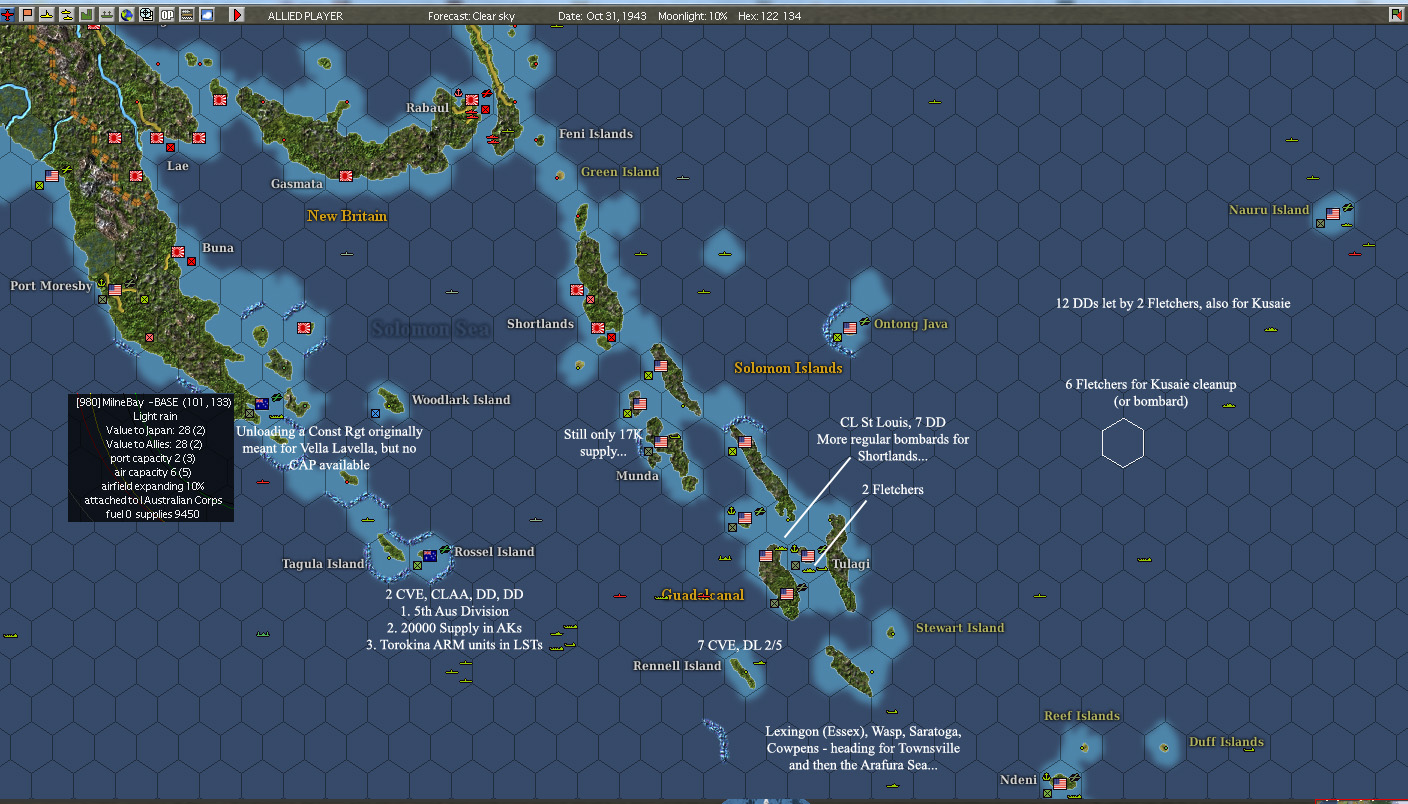This screenshot has height=804, width=1408.
Task: Click the red end-turn arrow button
Action: 237,15
